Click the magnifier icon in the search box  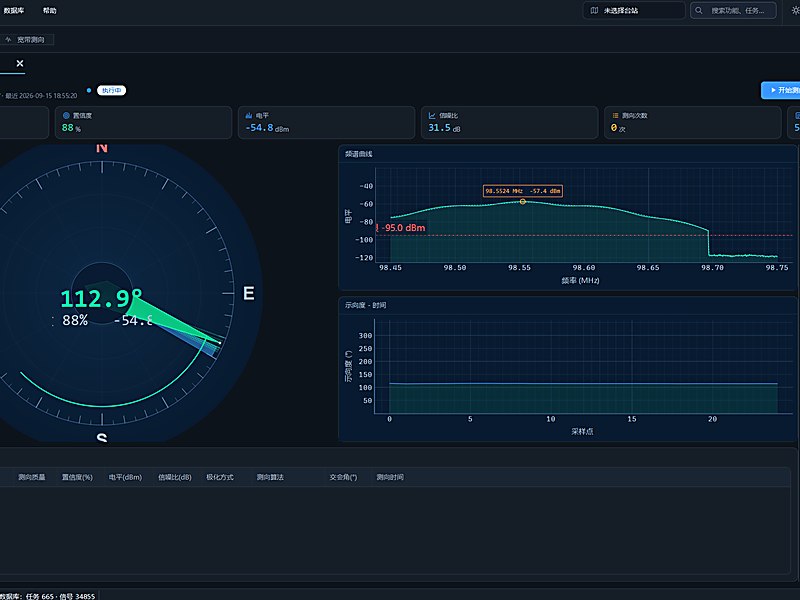[x=699, y=10]
